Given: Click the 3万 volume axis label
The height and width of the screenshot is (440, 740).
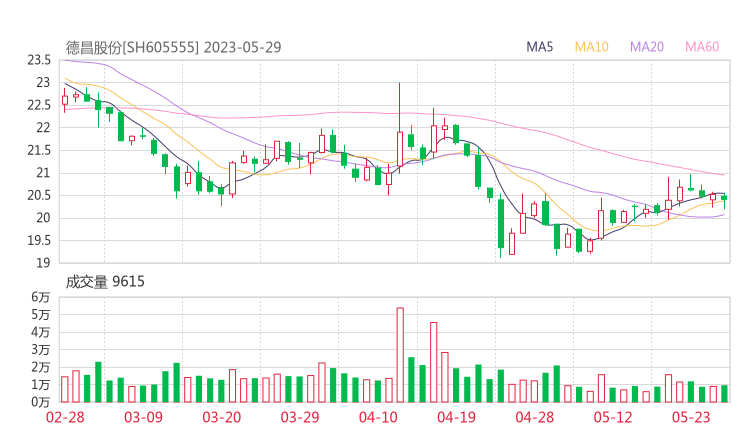Looking at the screenshot, I should pyautogui.click(x=40, y=350).
